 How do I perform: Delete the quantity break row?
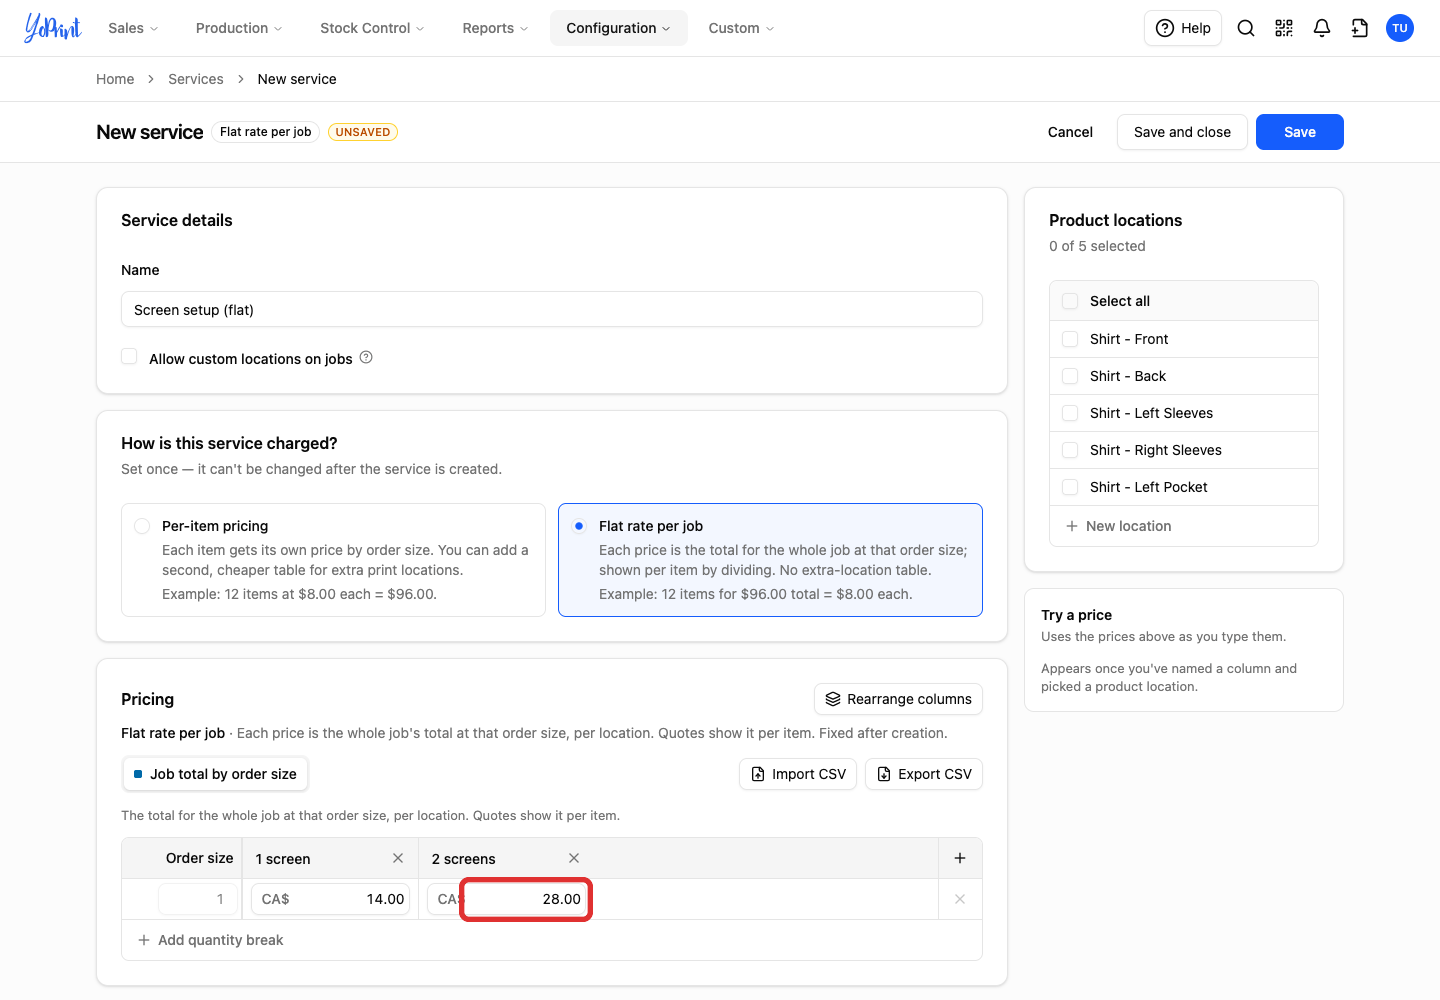pyautogui.click(x=960, y=899)
